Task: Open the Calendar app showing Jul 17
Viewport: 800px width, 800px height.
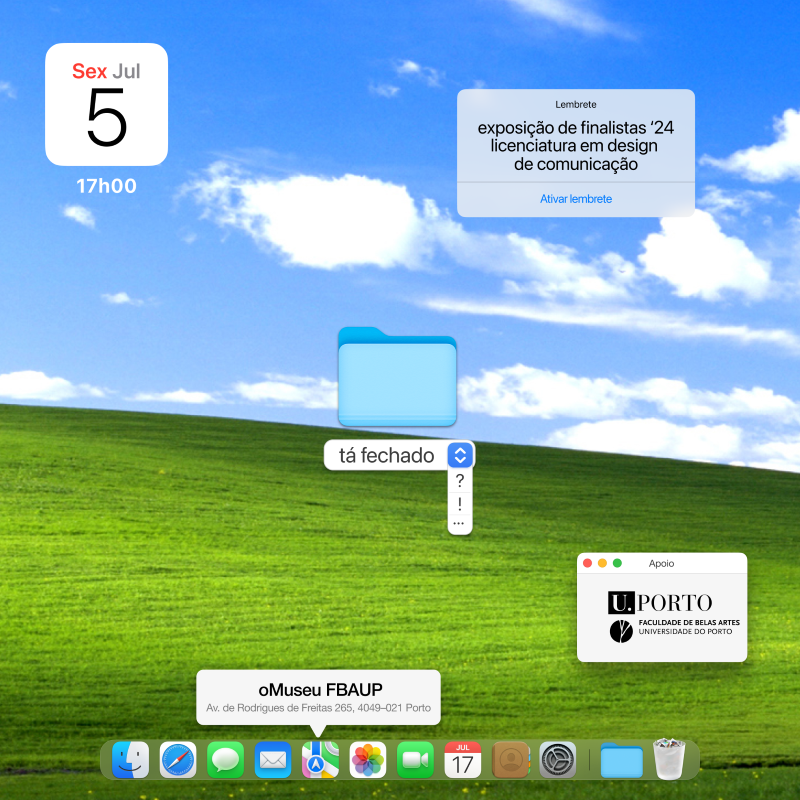Action: coord(462,760)
